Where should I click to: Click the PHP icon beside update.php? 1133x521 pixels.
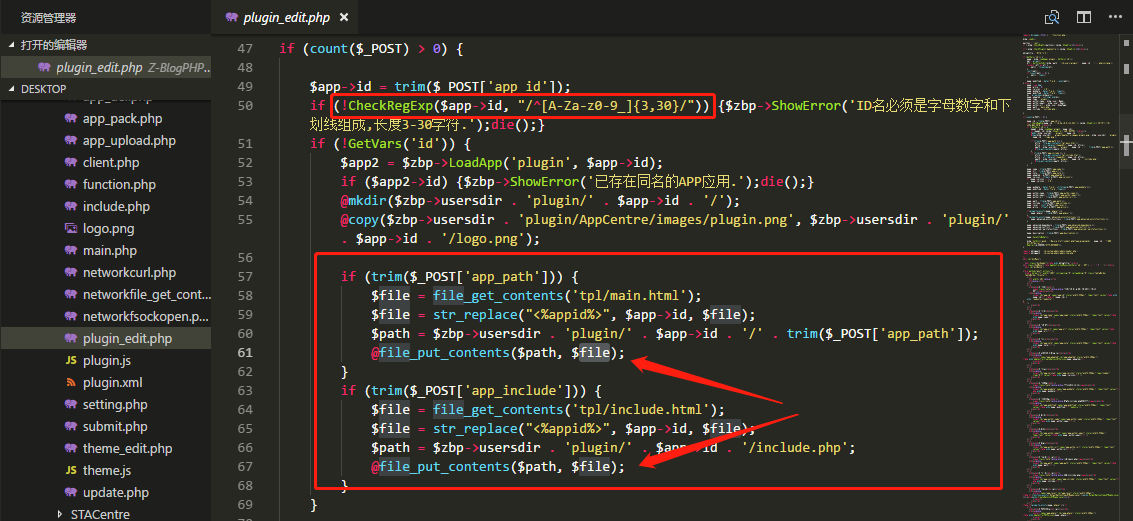(71, 493)
